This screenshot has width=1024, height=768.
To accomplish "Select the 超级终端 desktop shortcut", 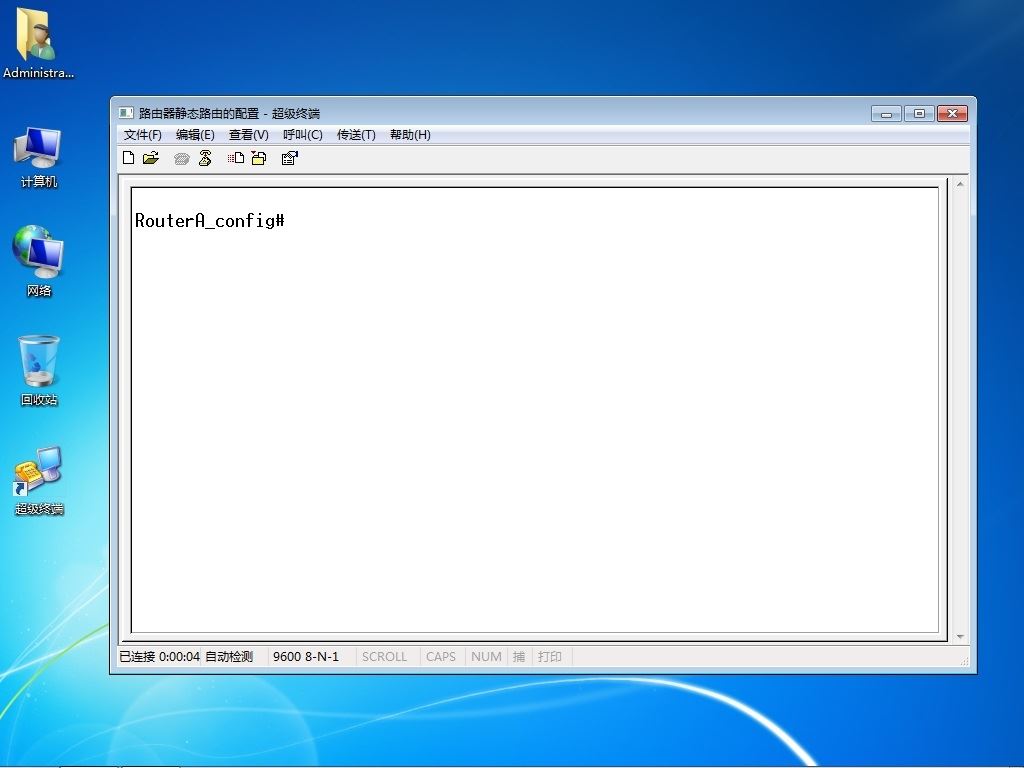I will (39, 481).
